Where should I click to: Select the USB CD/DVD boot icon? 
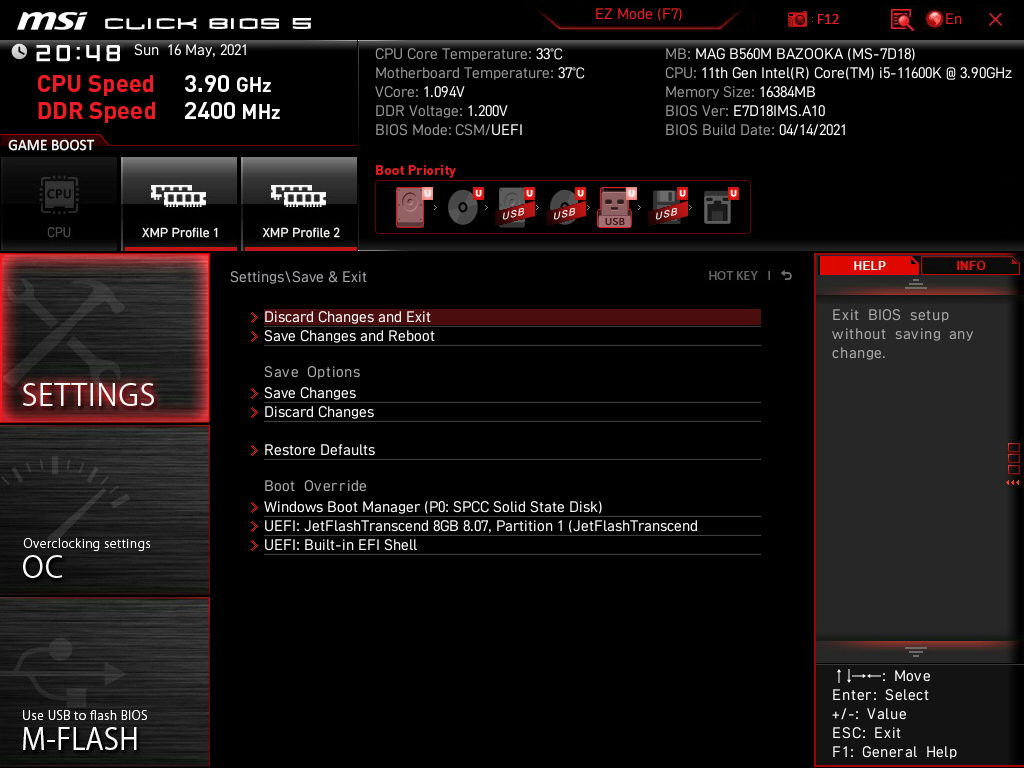(566, 207)
